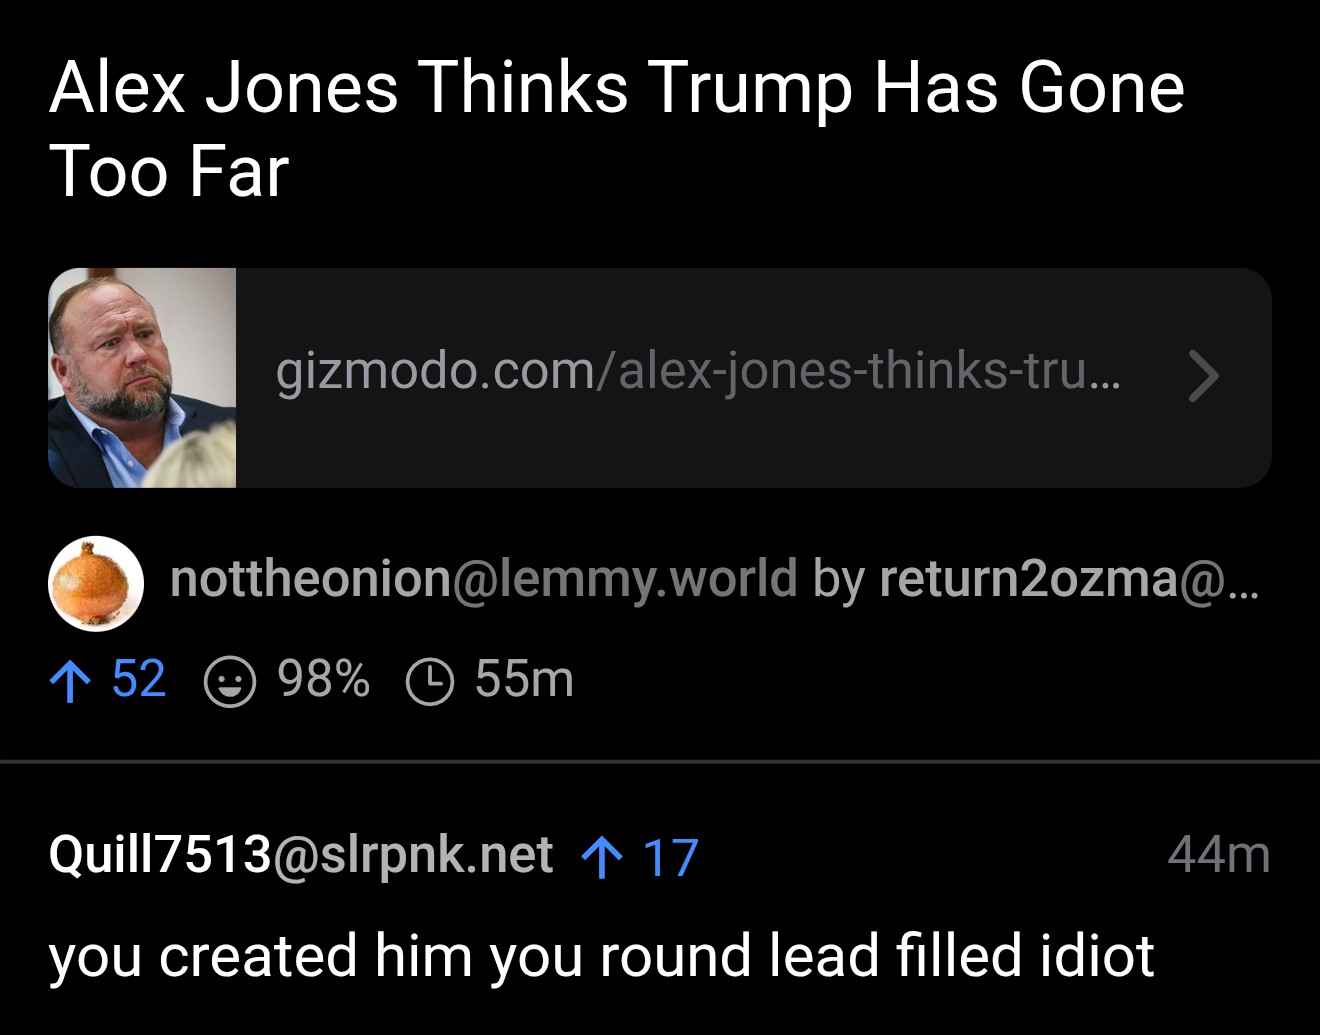The width and height of the screenshot is (1320, 1035).
Task: Open the gizmodo.com article URL text
Action: coord(697,372)
